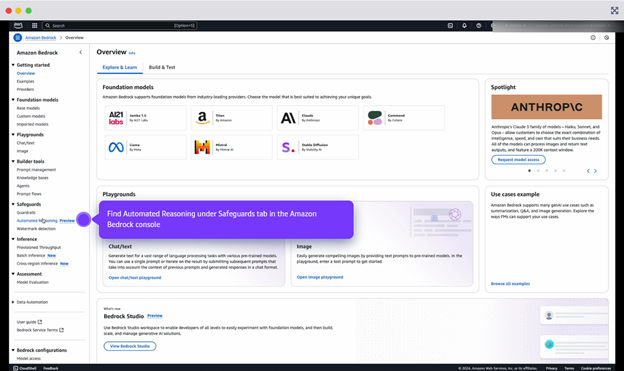
Task: Click the CloudShell icon in the footer
Action: 16,368
